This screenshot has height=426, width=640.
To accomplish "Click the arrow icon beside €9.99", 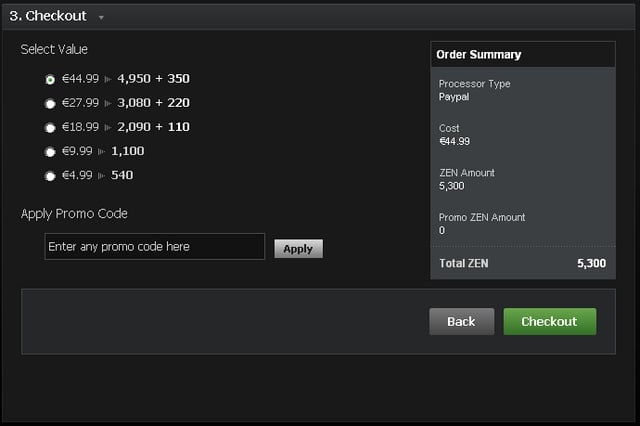I will click(102, 151).
